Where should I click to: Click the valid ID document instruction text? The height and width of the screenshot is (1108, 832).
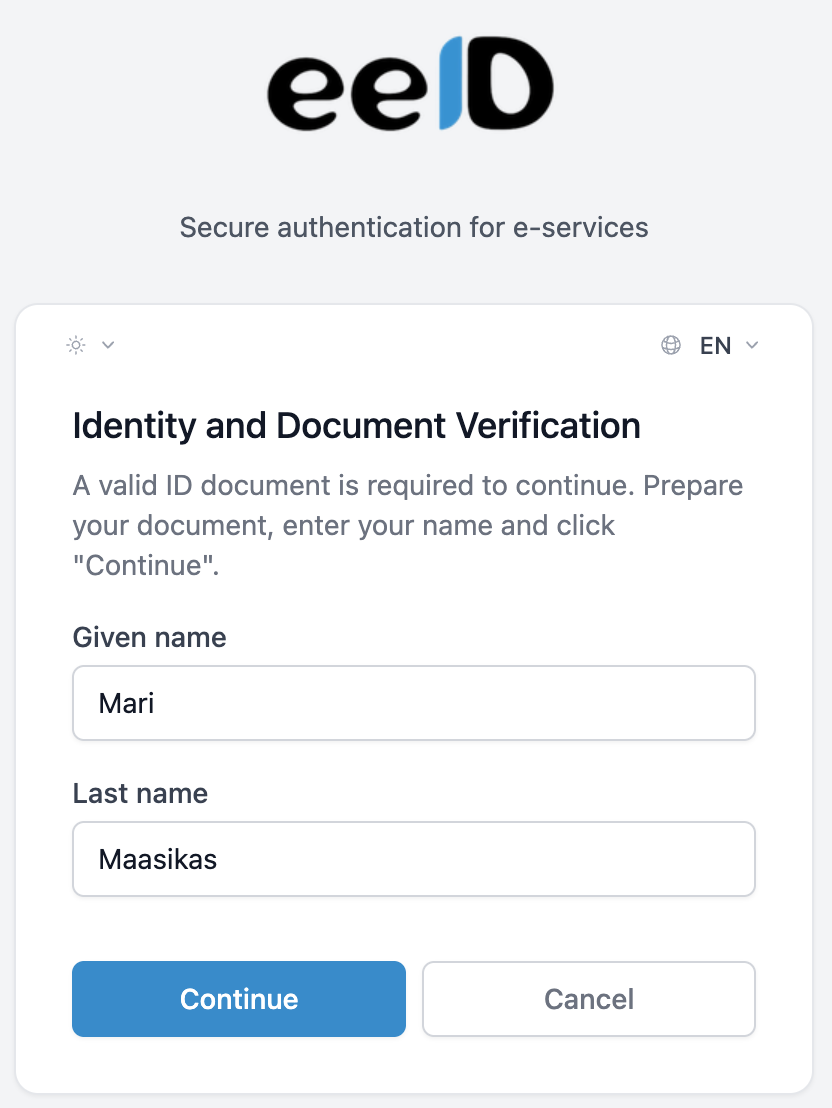[407, 486]
